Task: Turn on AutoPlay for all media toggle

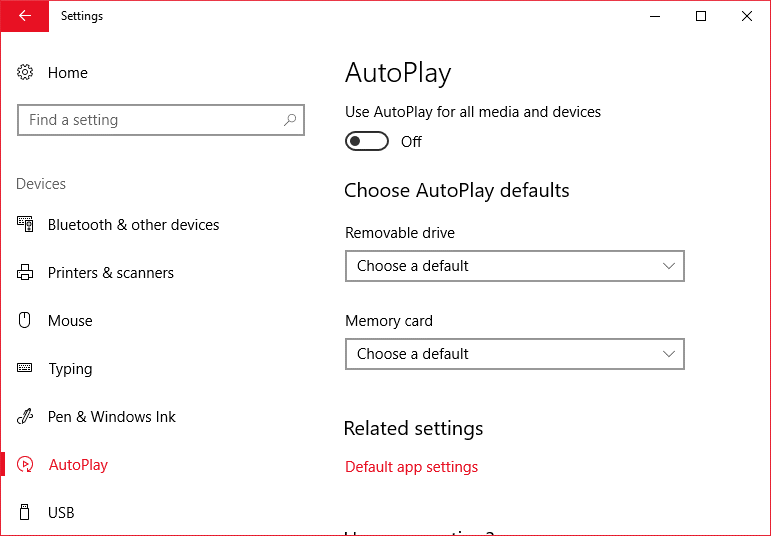Action: (x=366, y=142)
